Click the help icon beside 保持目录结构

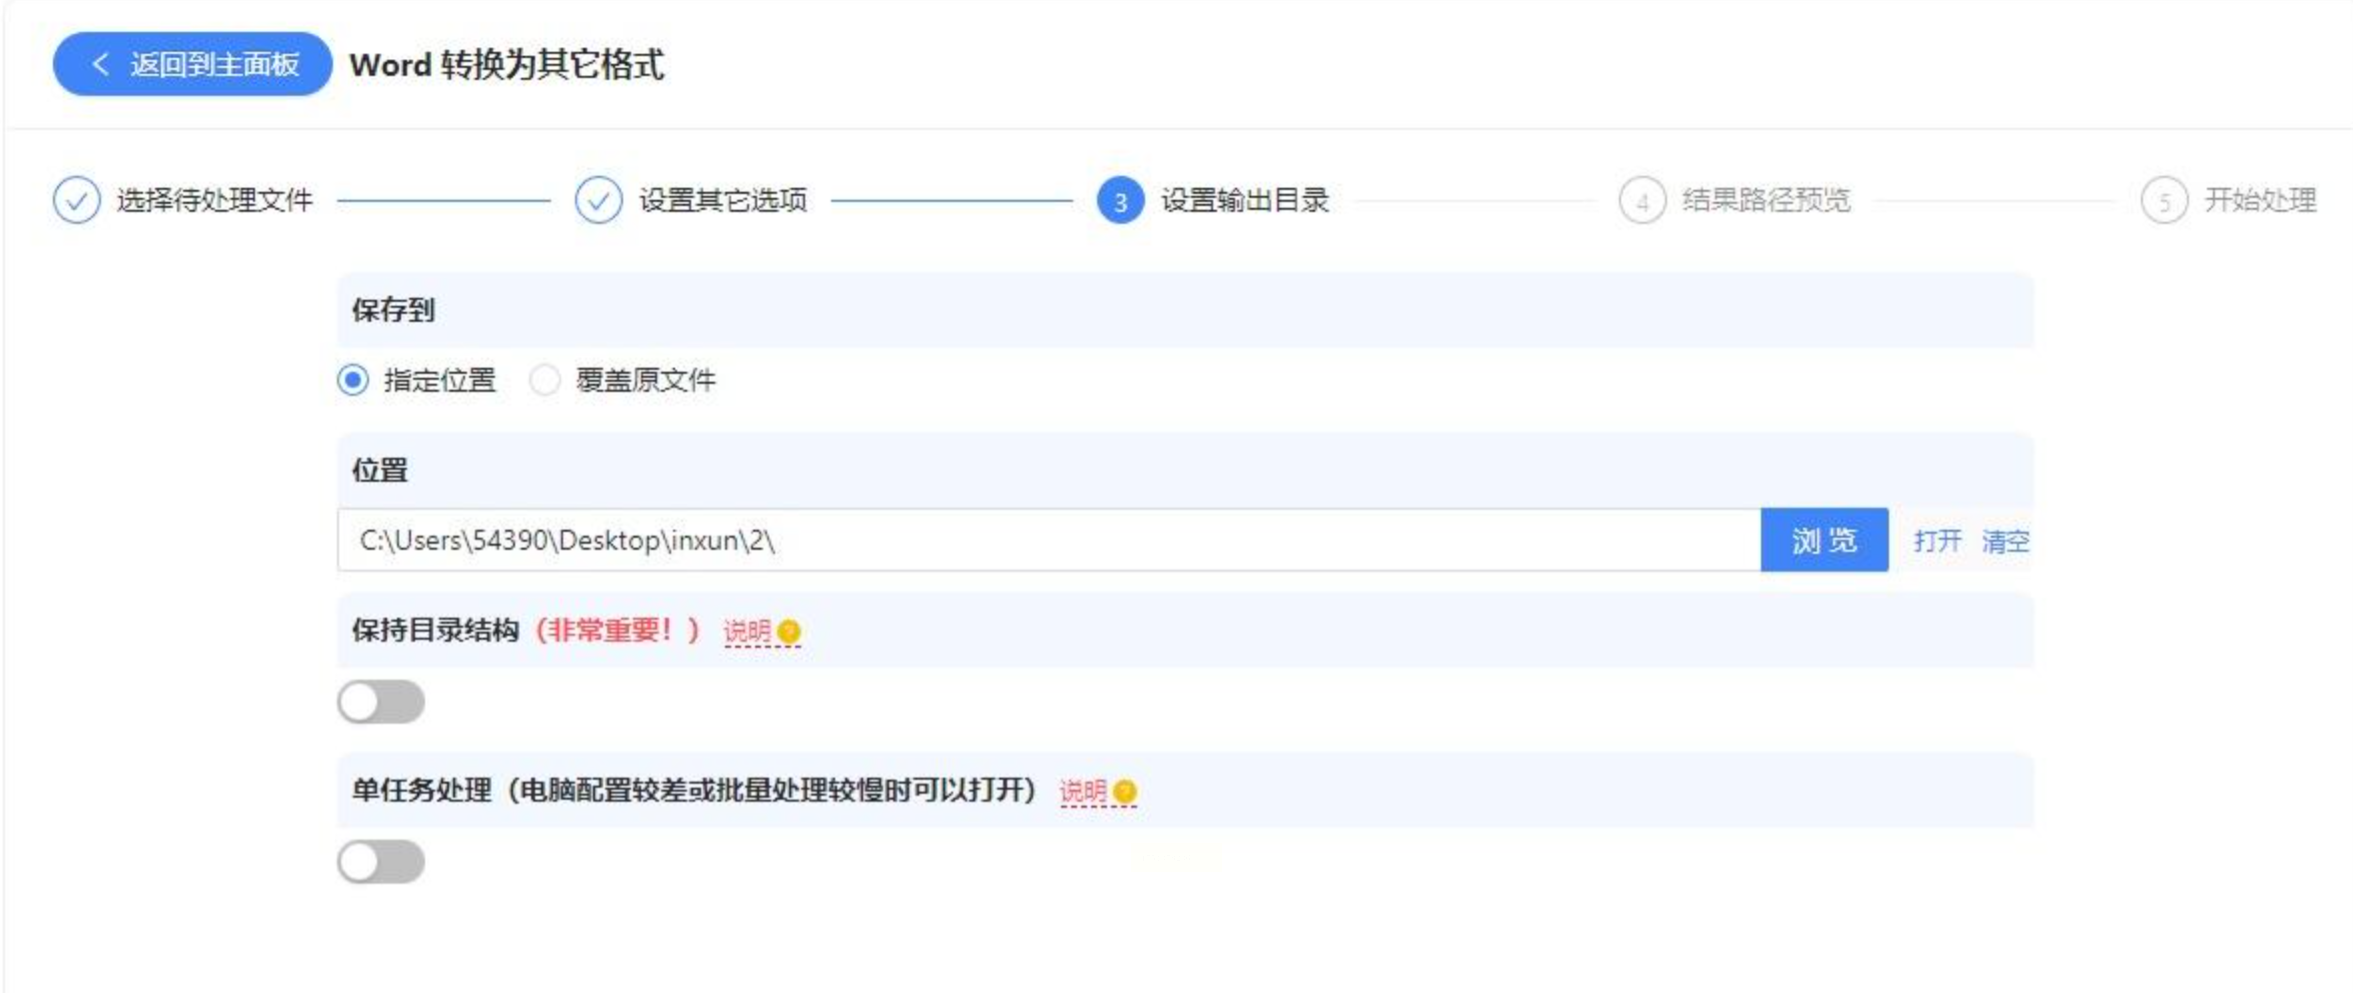coord(789,631)
